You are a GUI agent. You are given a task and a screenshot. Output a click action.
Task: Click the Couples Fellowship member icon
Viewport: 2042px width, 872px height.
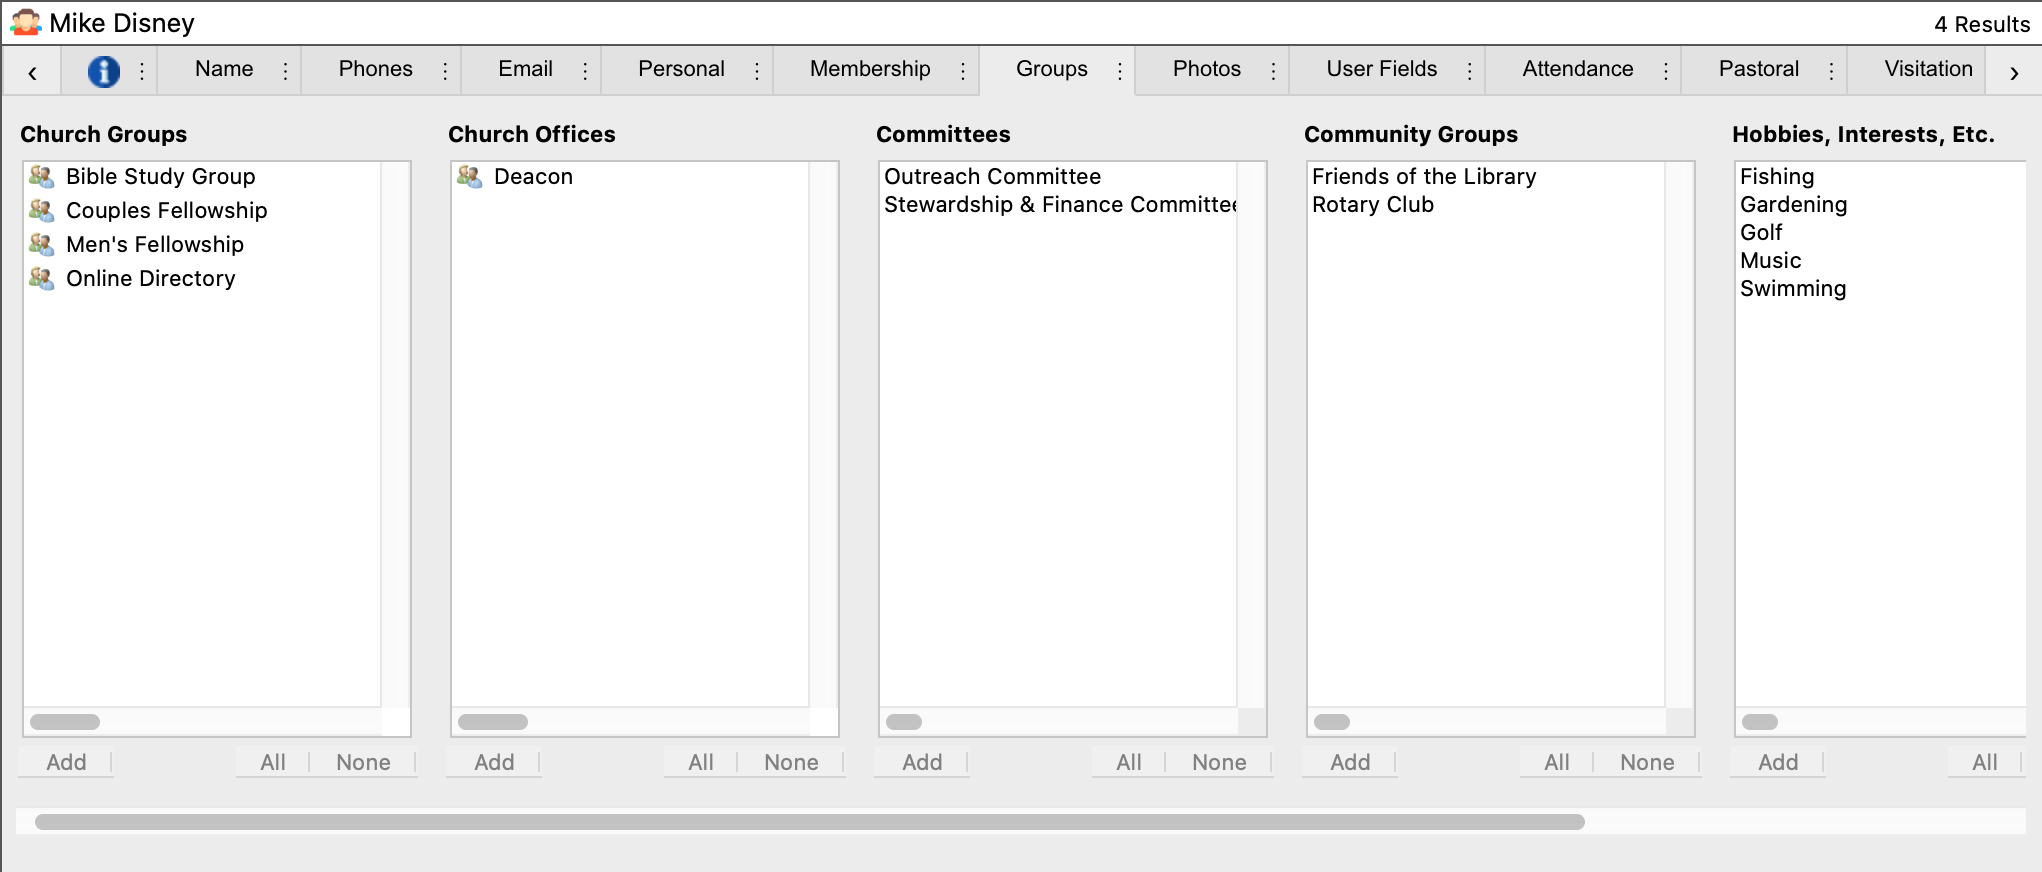click(41, 211)
